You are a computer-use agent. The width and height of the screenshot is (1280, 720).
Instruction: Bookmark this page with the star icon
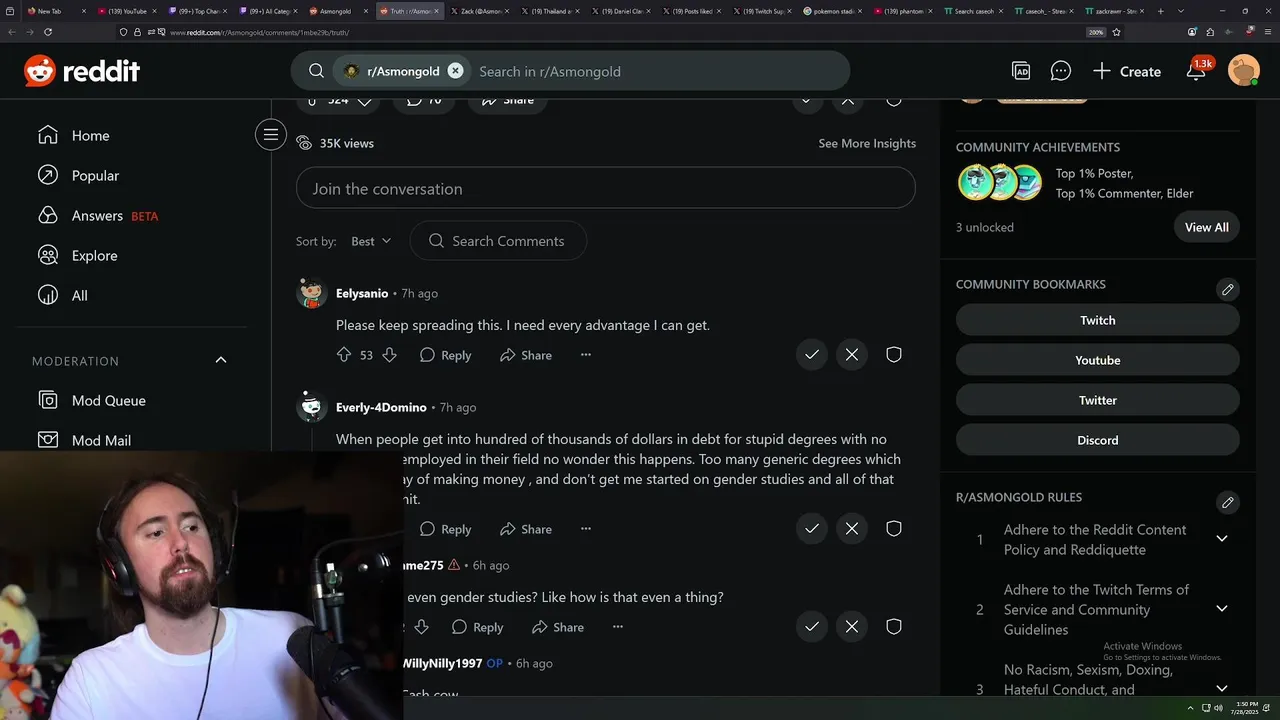coord(1116,32)
